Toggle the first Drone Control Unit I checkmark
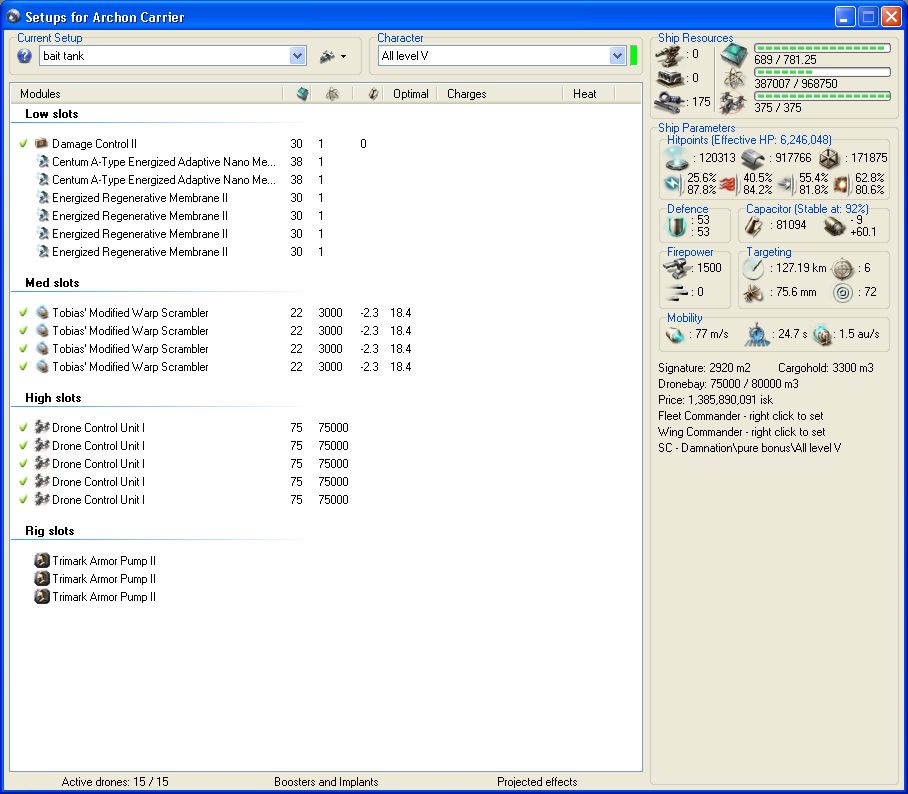908x794 pixels. (x=23, y=427)
